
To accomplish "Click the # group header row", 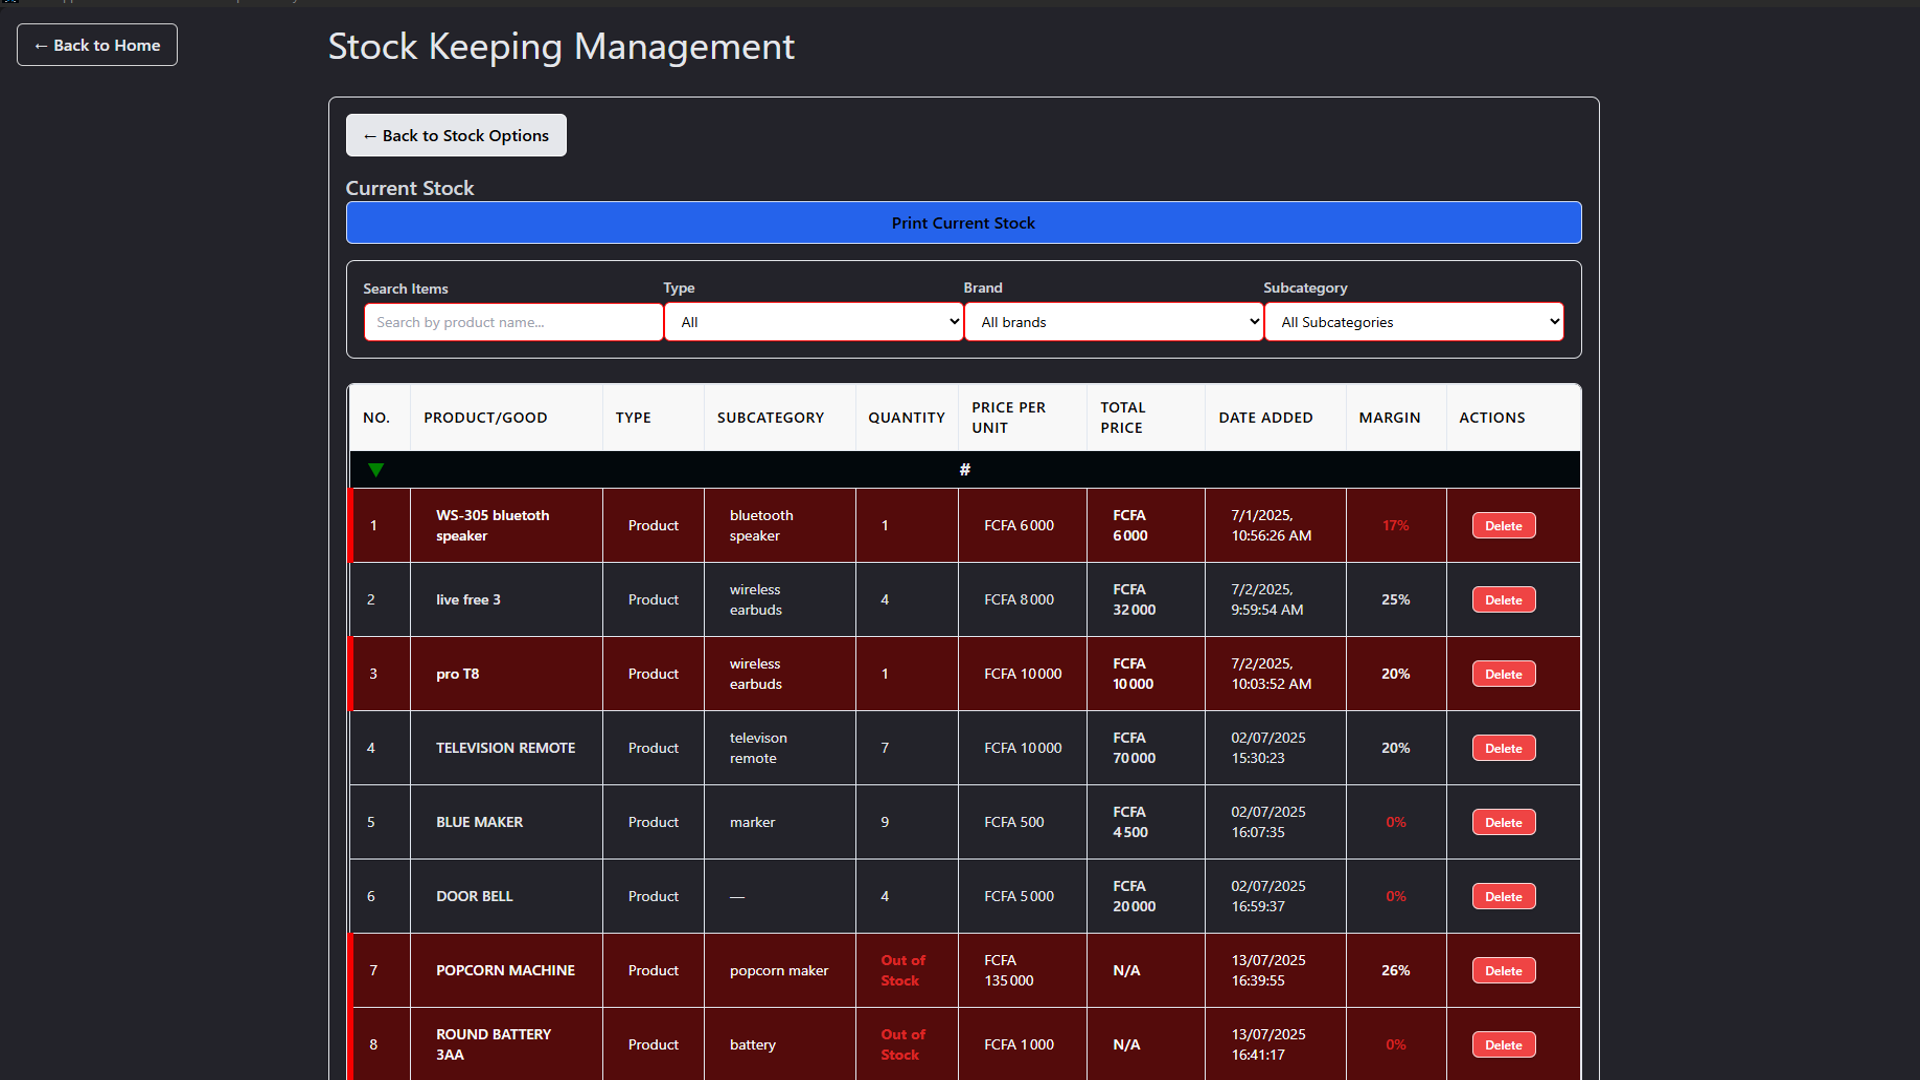I will pyautogui.click(x=964, y=470).
